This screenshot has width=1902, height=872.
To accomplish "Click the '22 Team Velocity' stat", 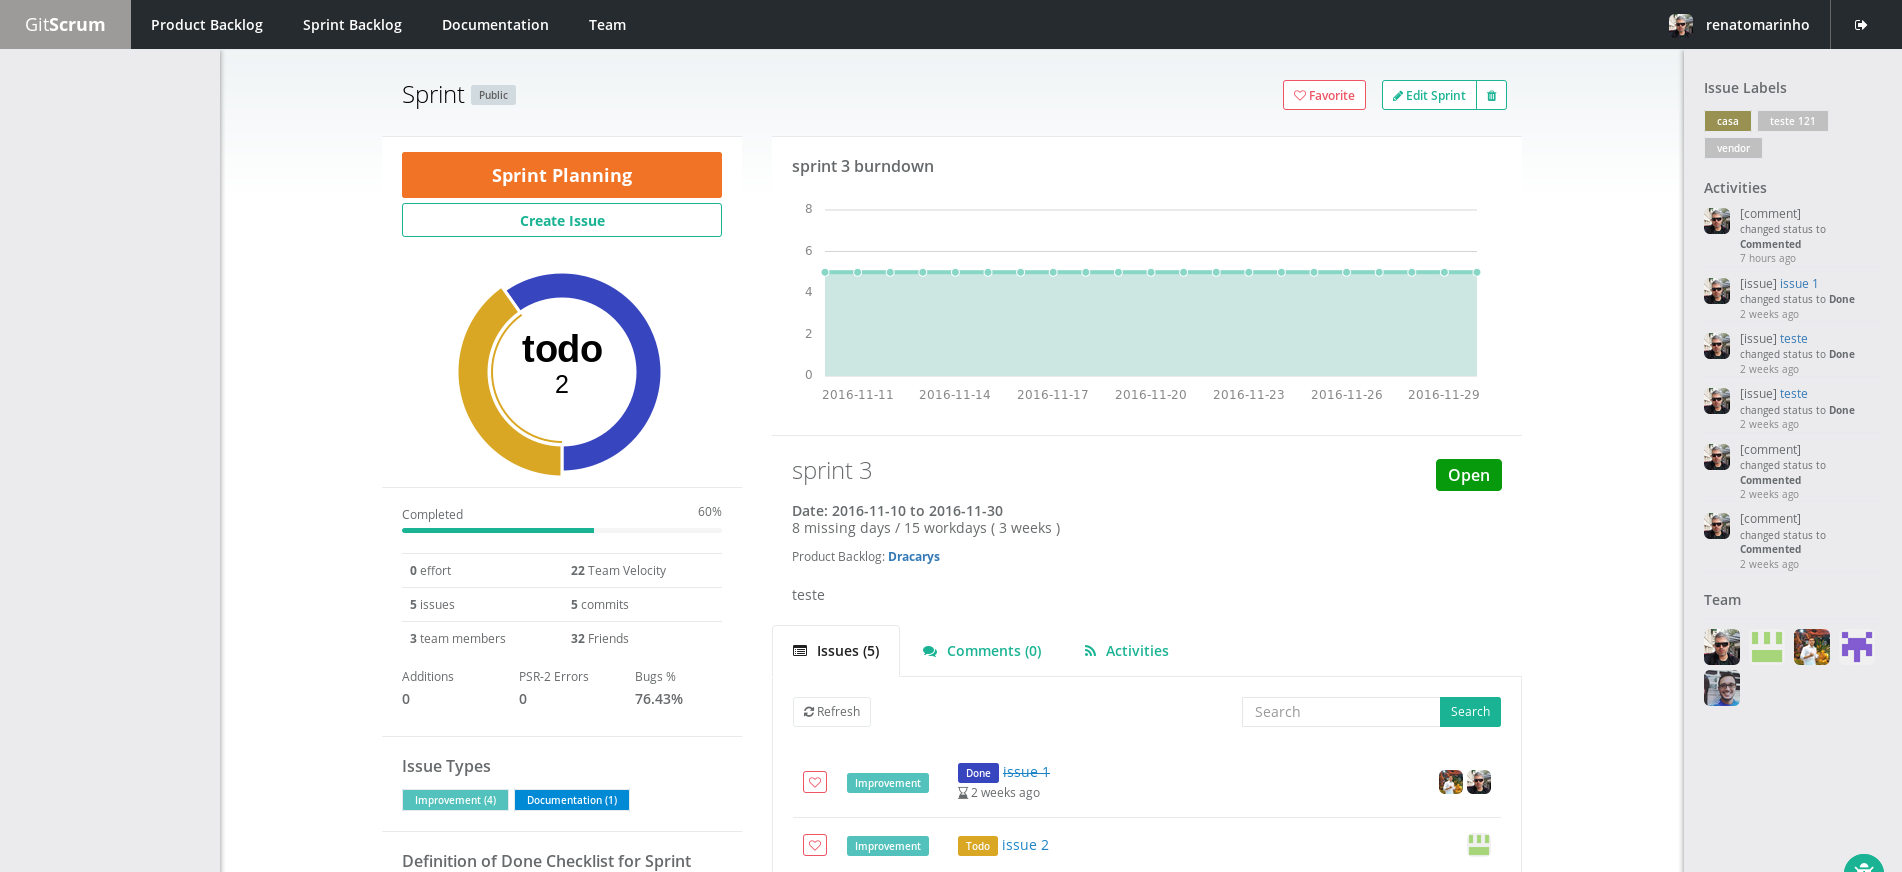I will pyautogui.click(x=618, y=571).
